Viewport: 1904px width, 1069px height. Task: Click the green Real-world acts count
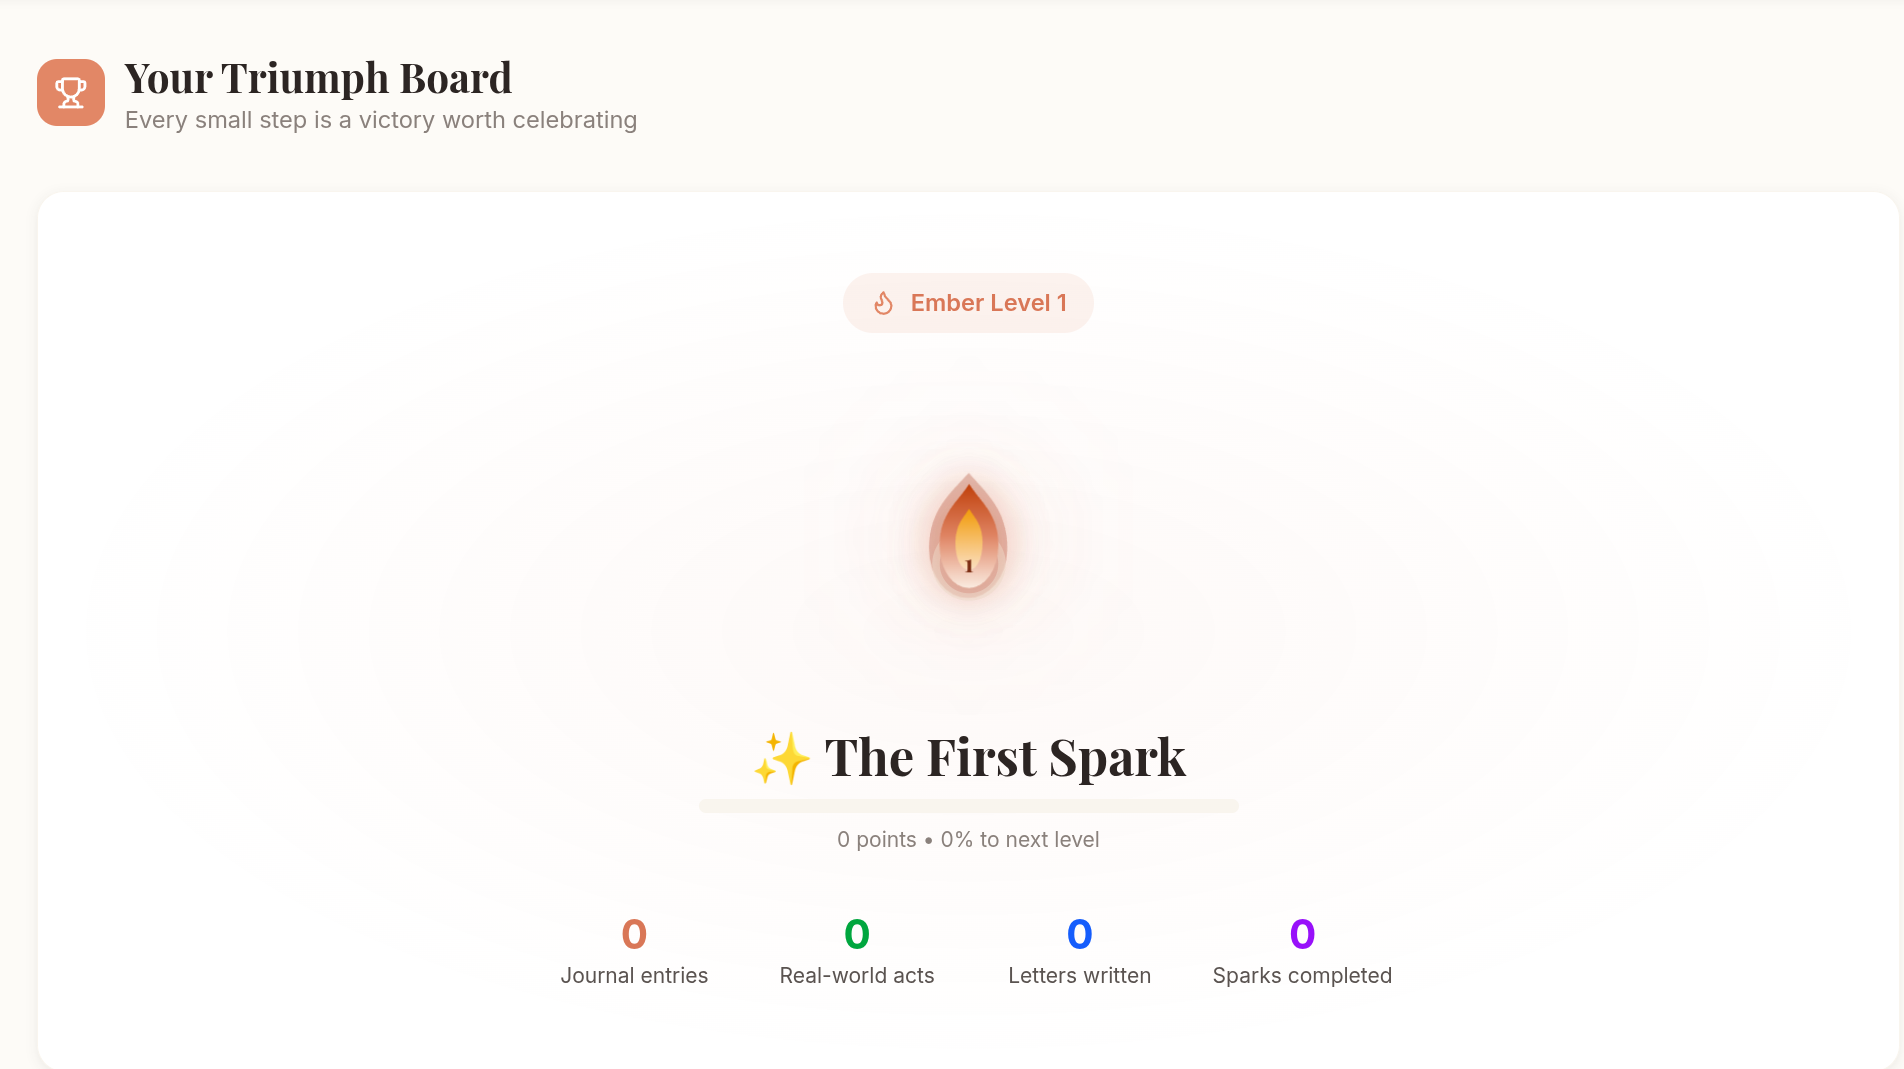tap(857, 935)
